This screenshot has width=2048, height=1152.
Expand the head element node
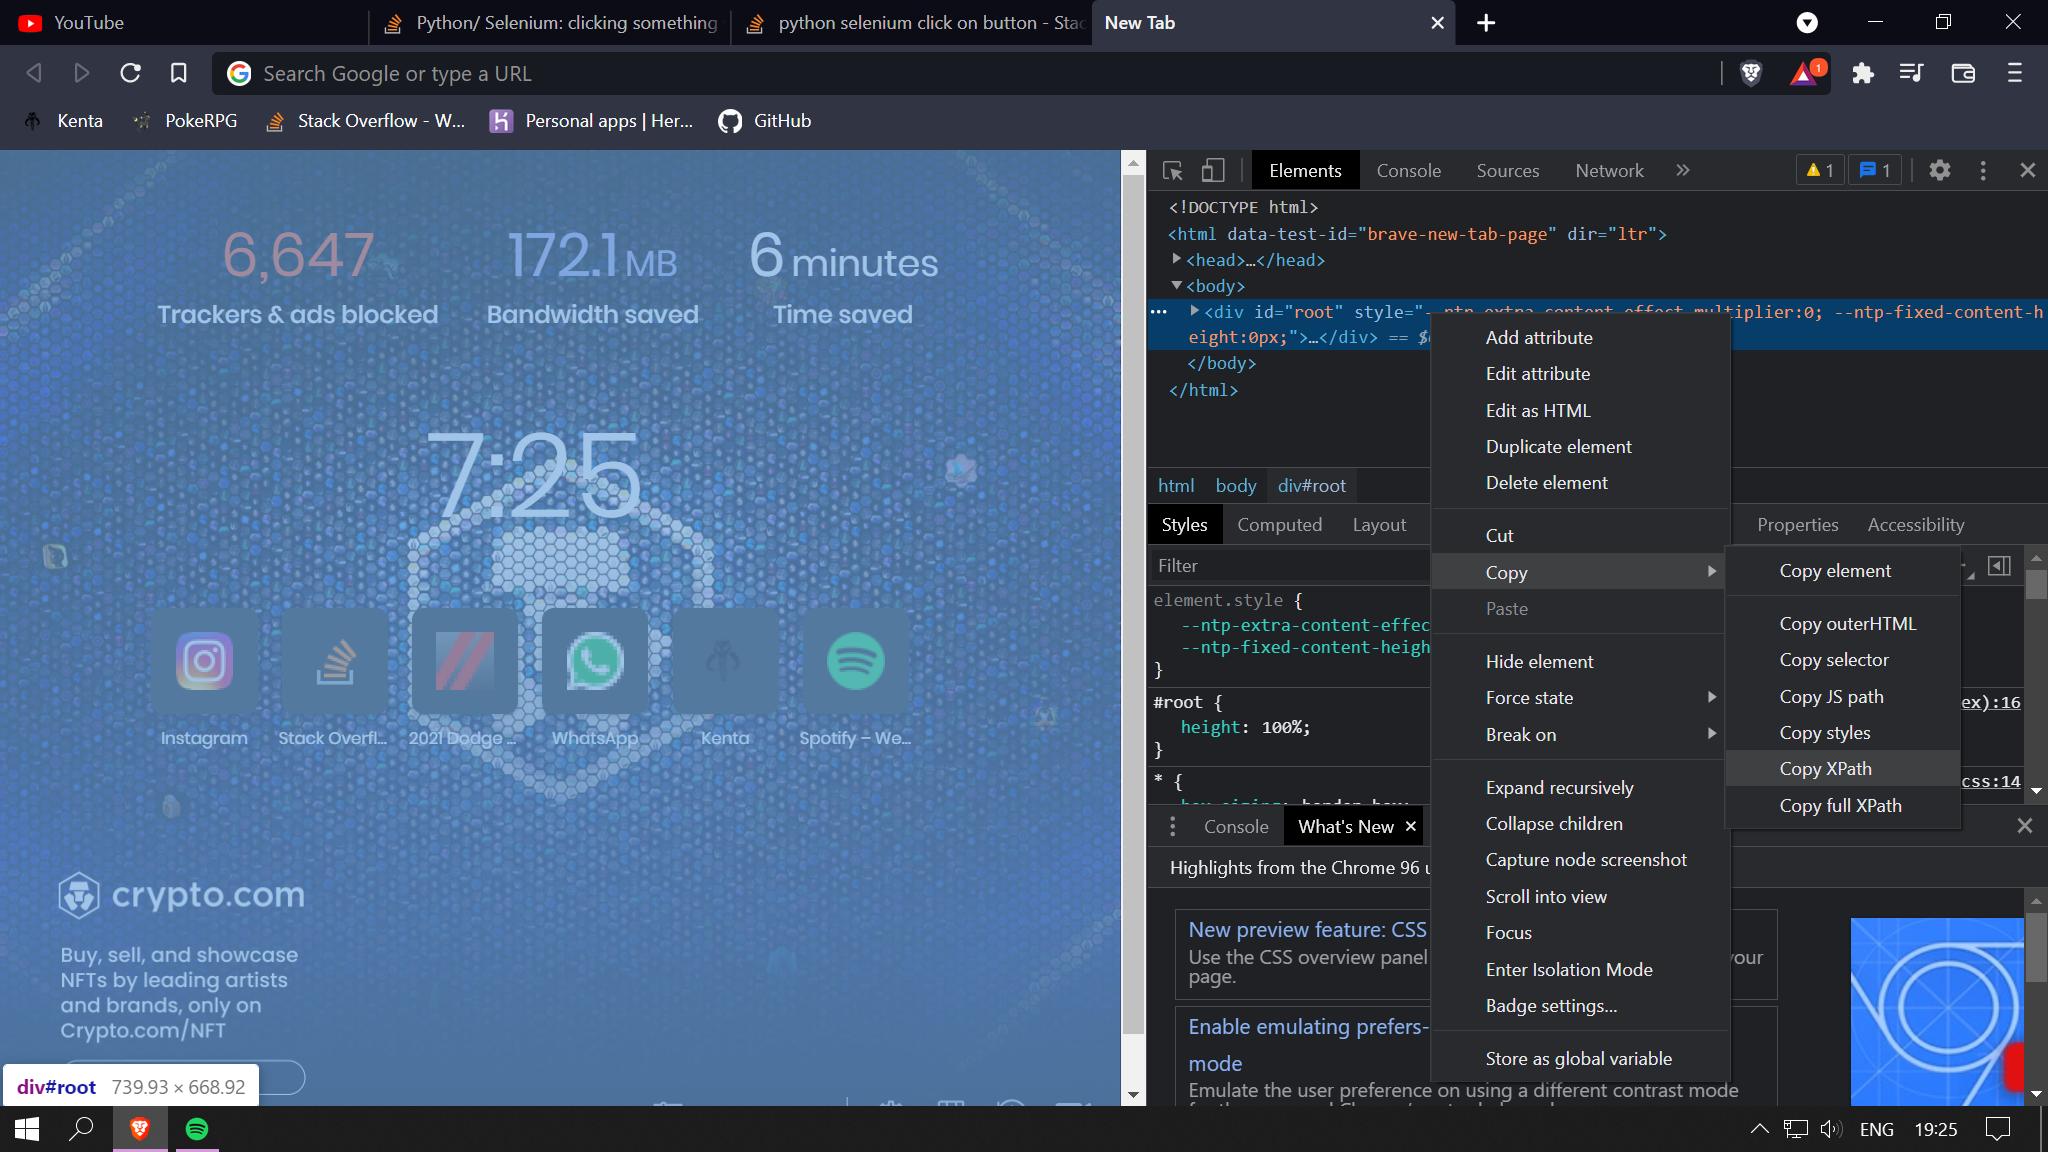click(x=1177, y=259)
